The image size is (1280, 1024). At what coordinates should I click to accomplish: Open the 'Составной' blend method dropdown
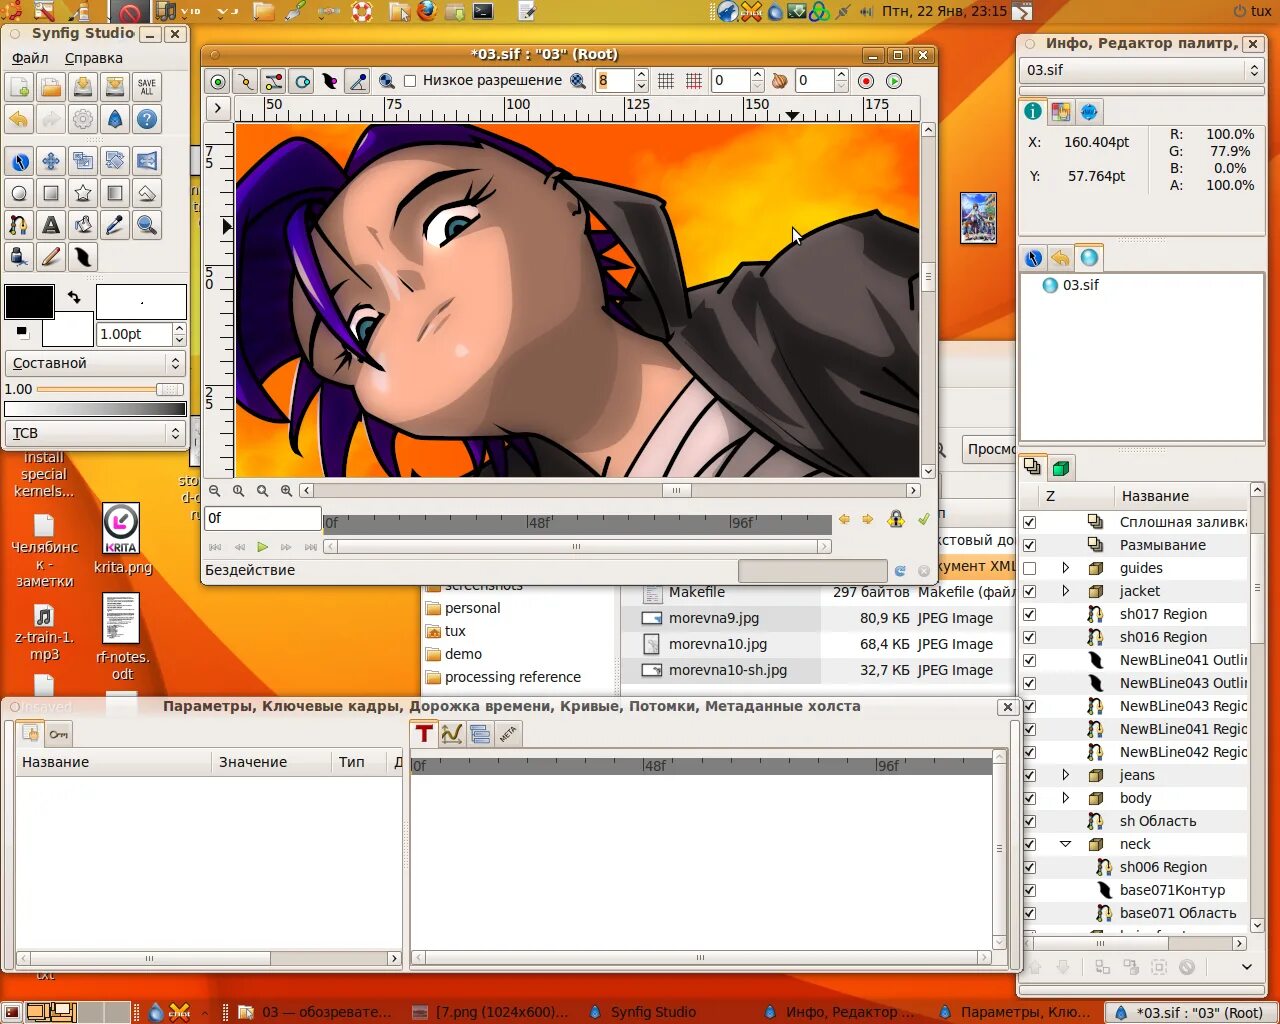point(95,363)
